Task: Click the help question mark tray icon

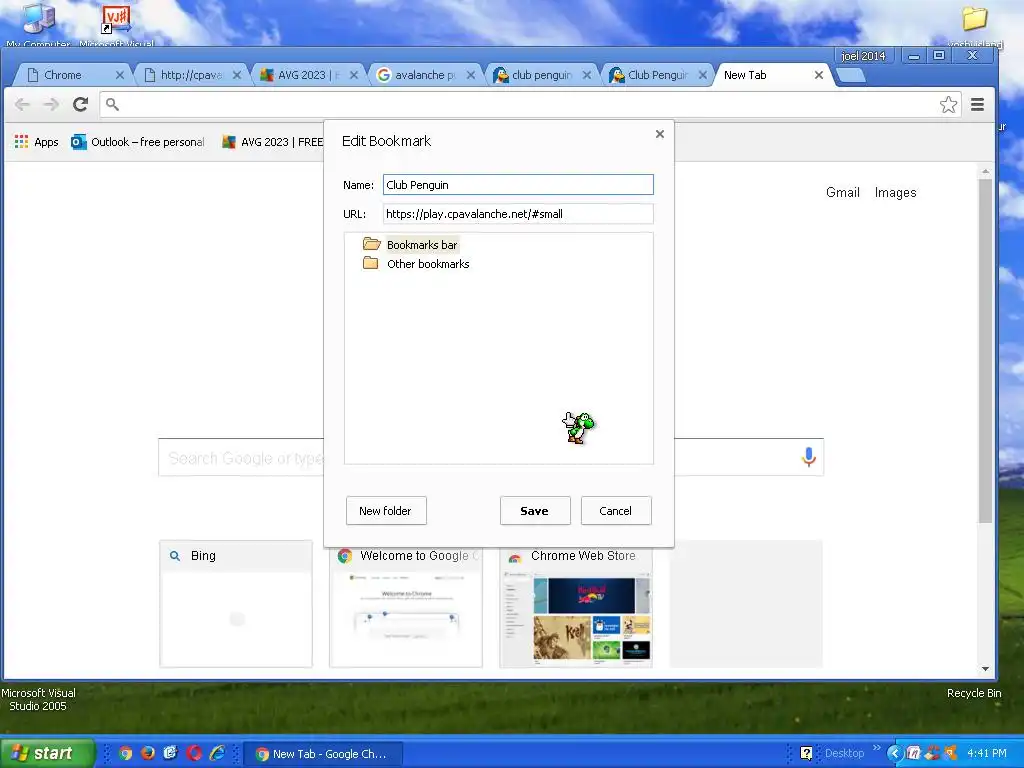Action: click(807, 753)
